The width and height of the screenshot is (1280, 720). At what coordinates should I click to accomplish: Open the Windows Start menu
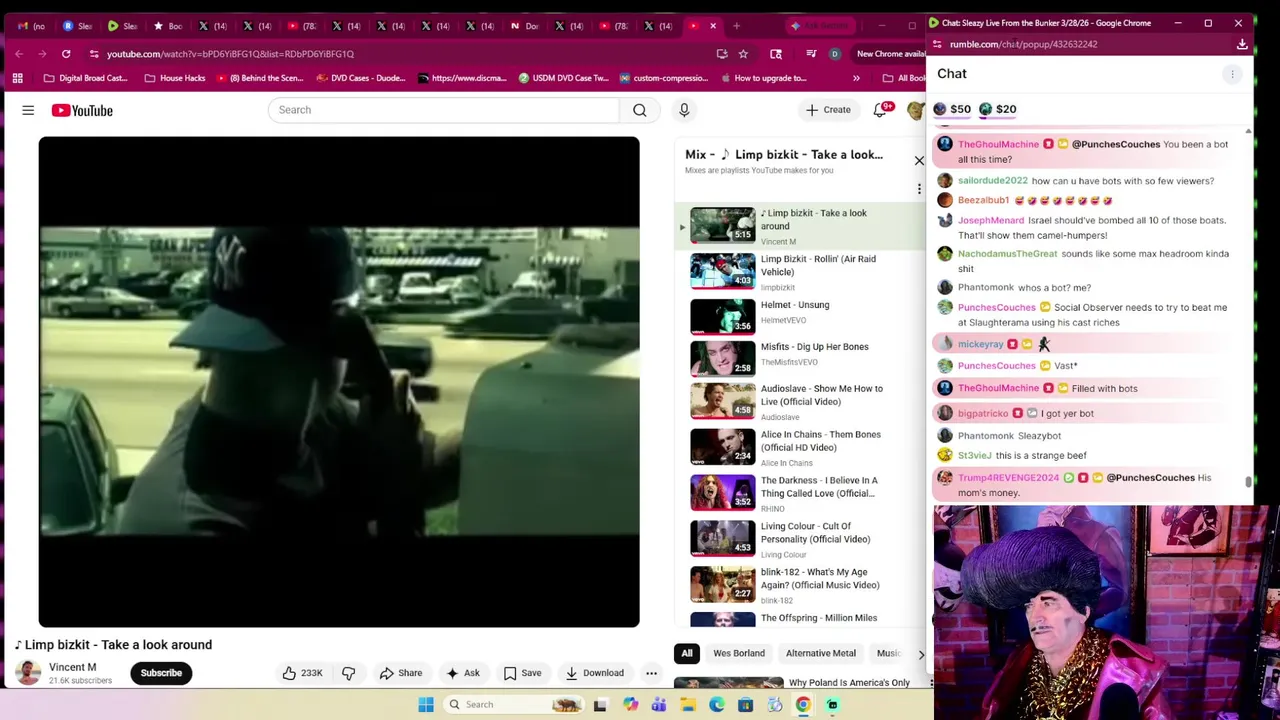click(x=426, y=705)
